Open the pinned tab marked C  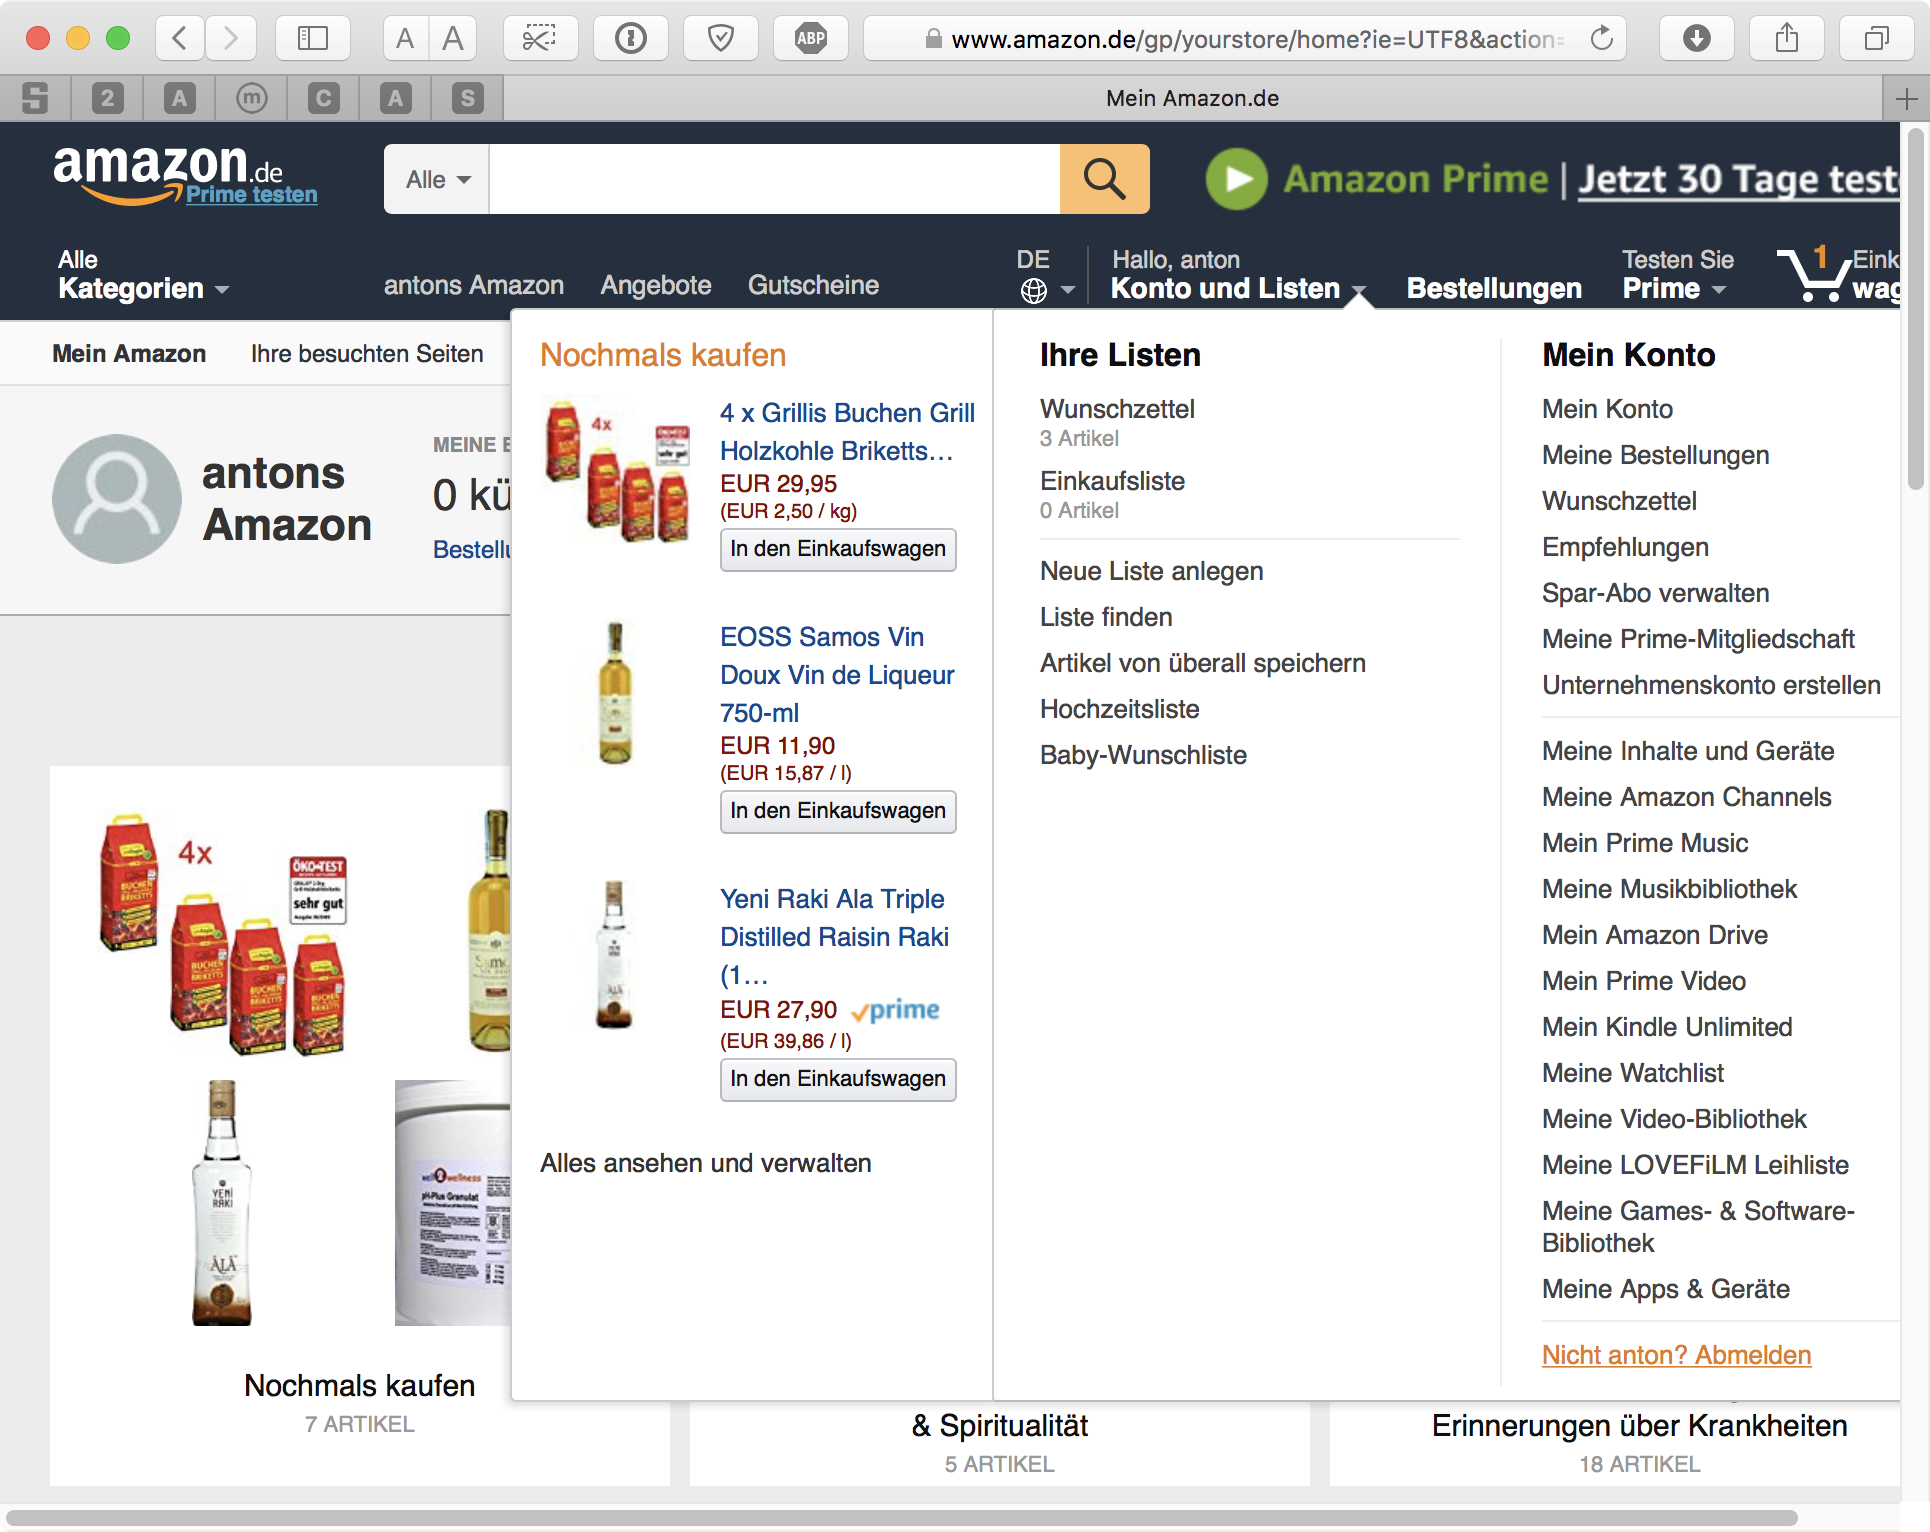pos(324,98)
